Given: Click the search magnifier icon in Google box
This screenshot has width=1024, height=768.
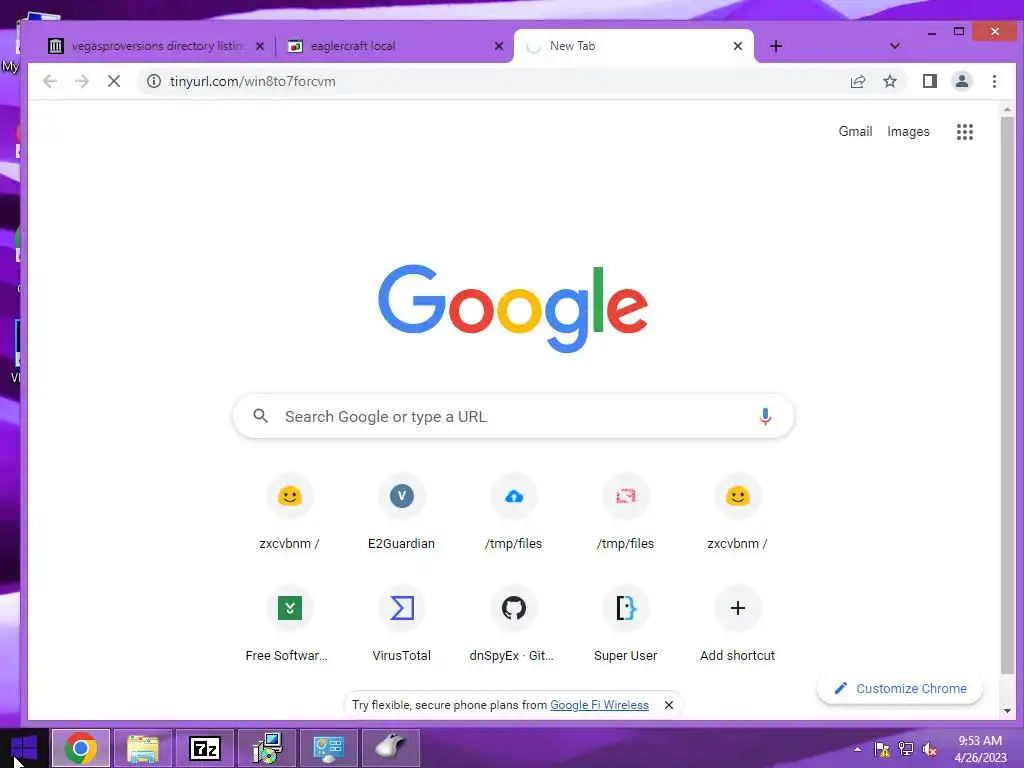Looking at the screenshot, I should point(261,416).
